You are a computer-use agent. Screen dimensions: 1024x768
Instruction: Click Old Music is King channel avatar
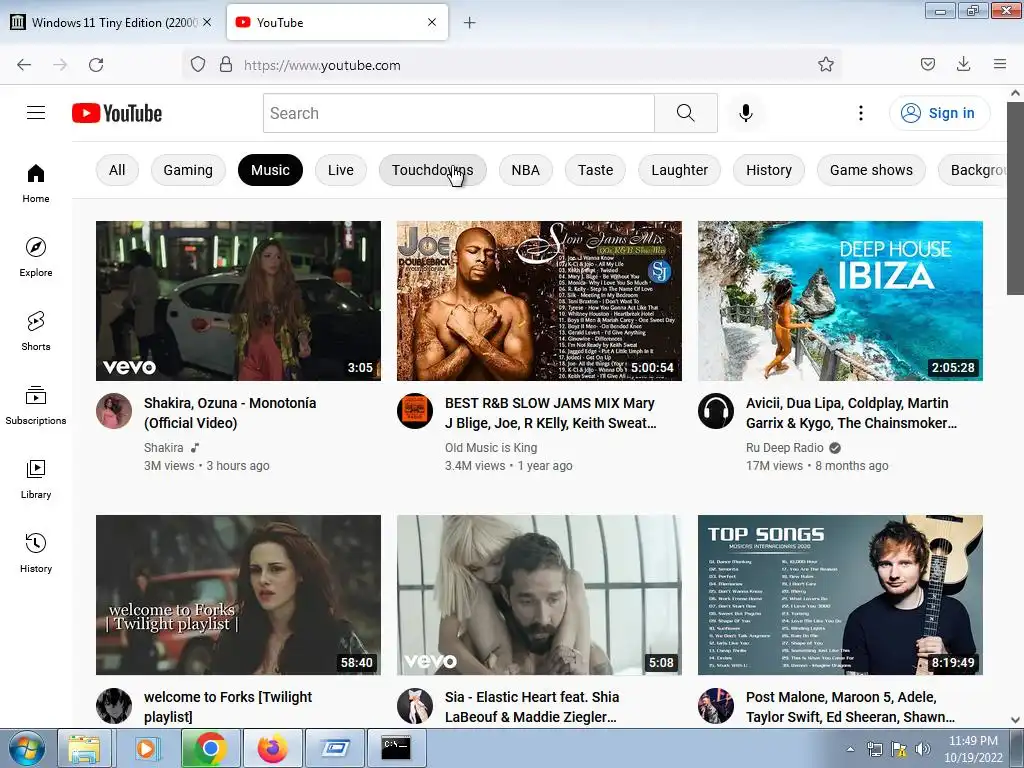click(x=415, y=411)
